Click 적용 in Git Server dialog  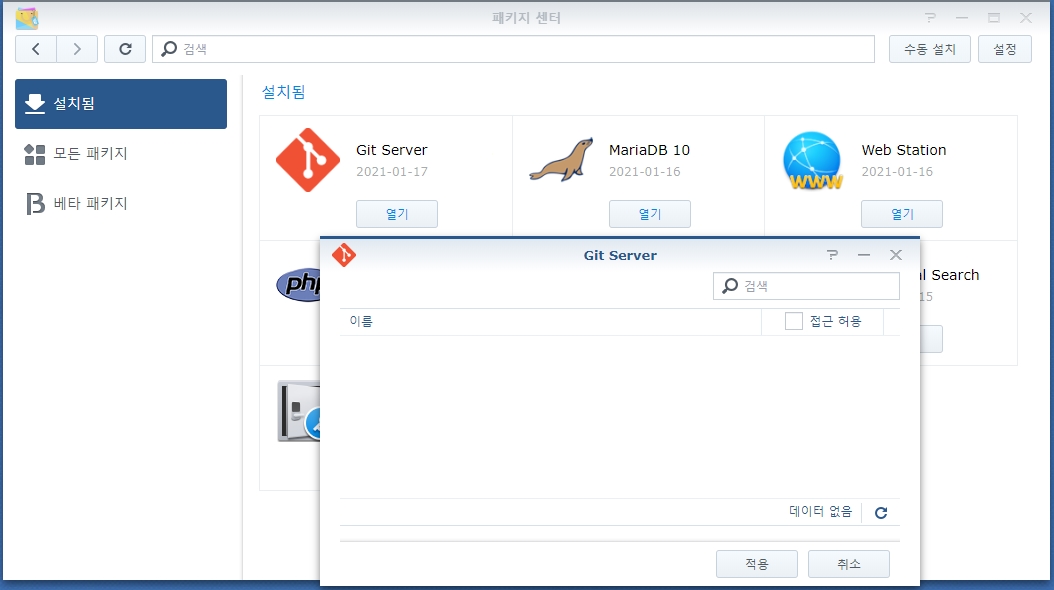click(757, 564)
